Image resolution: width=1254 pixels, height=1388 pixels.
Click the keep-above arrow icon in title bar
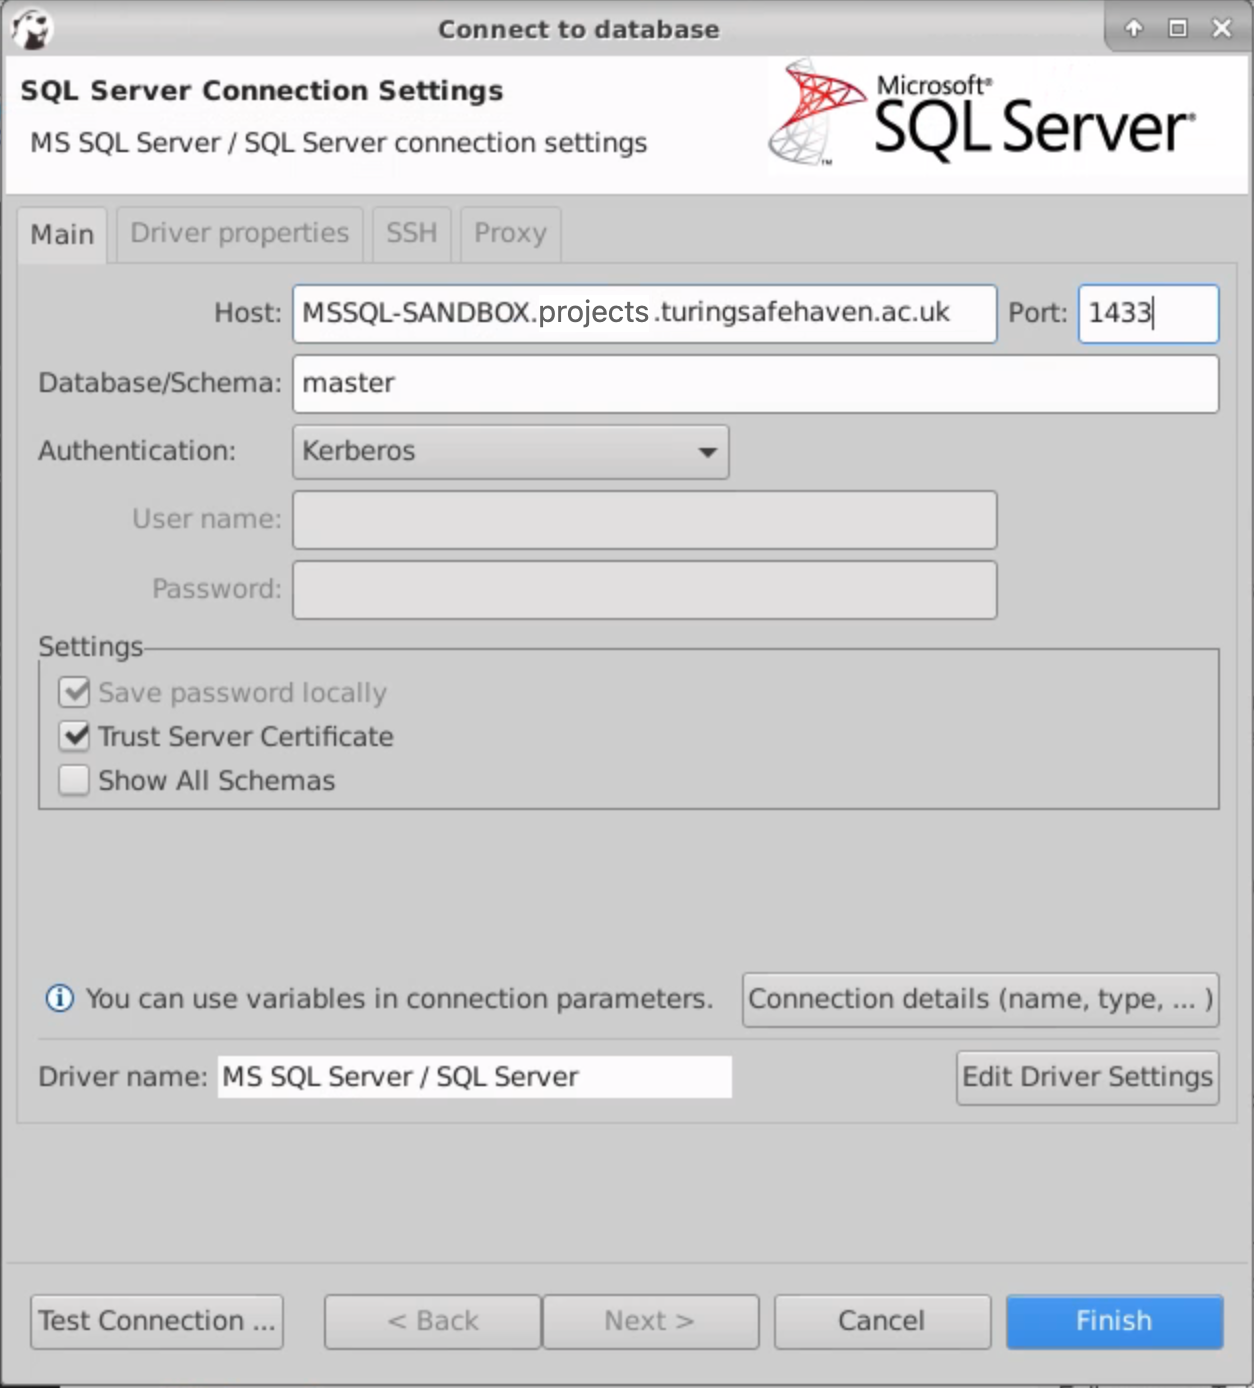pos(1134,28)
